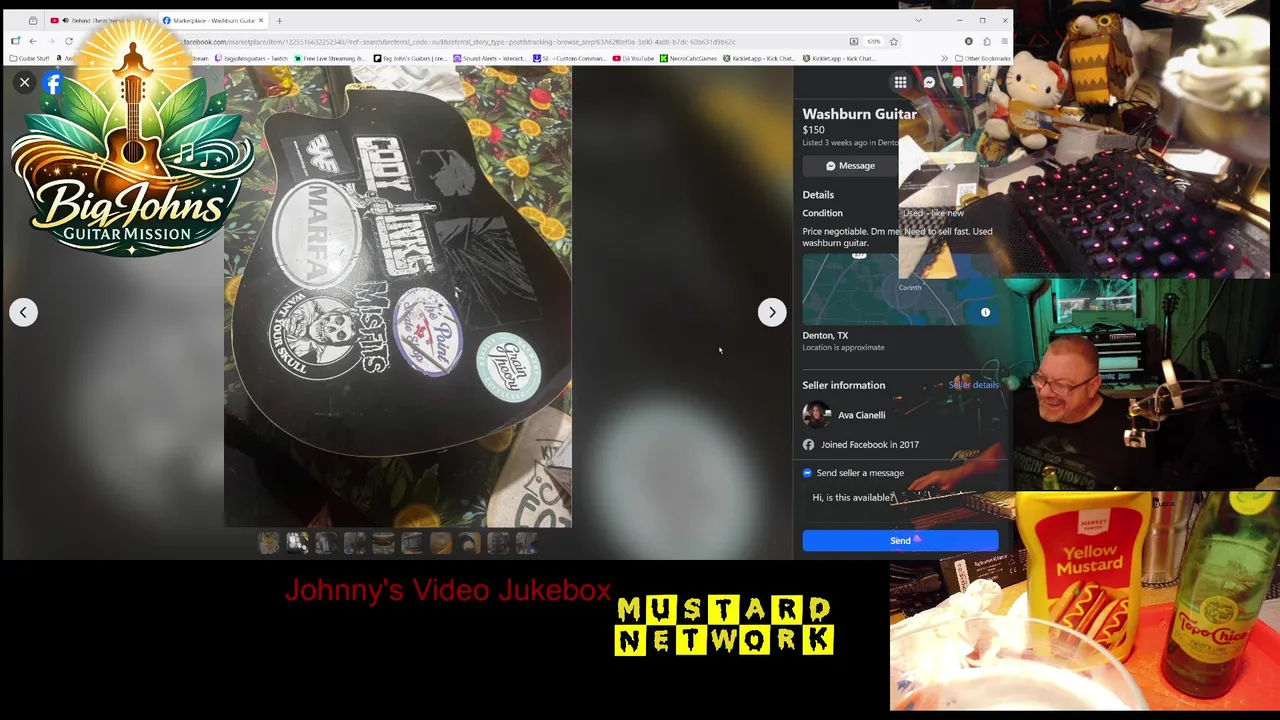Screen dimensions: 1280x720
Task: Select the third photo thumbnail
Action: click(326, 543)
